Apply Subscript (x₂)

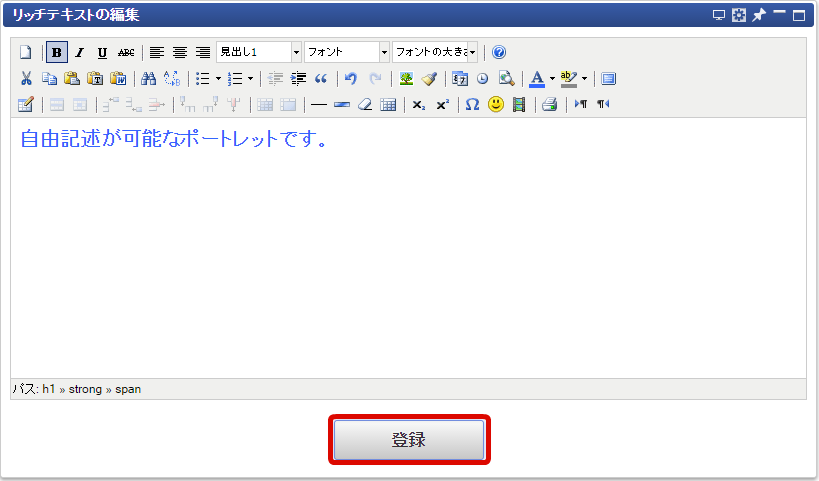tap(419, 104)
